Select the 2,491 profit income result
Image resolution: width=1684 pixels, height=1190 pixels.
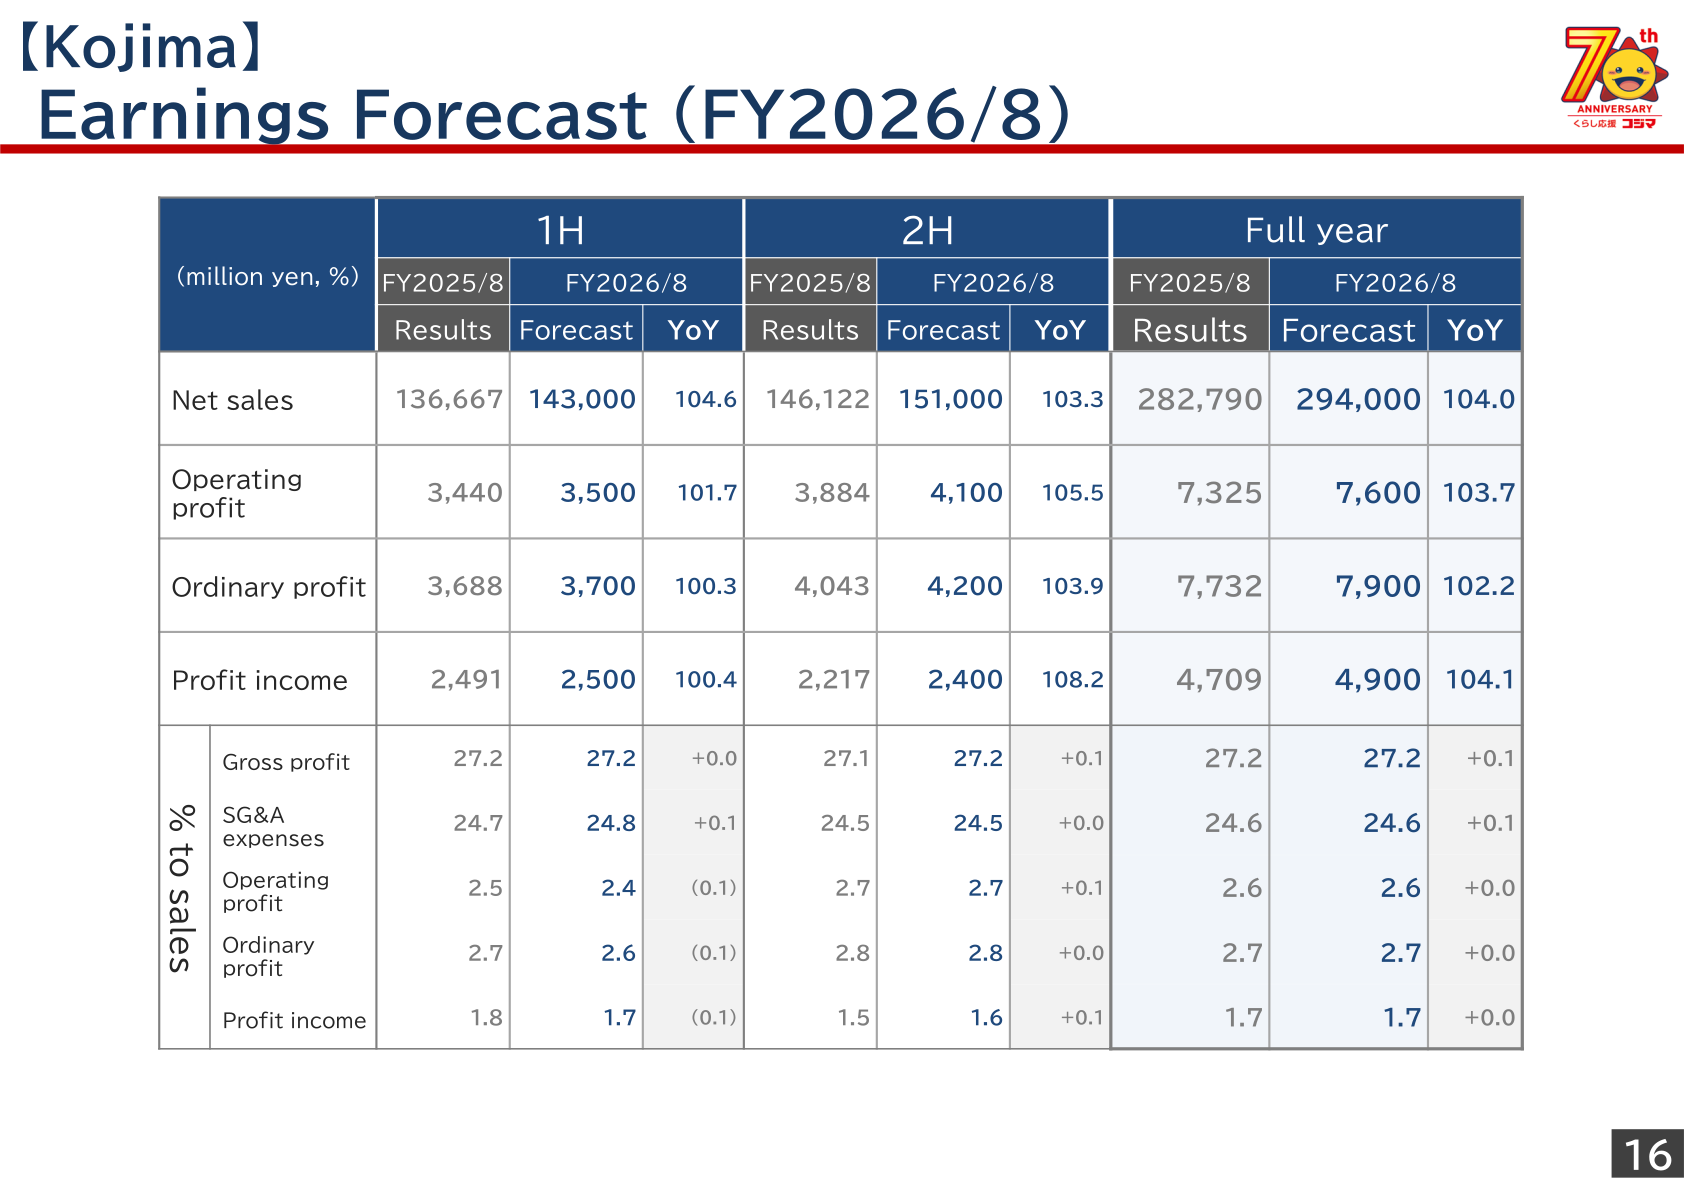click(466, 679)
